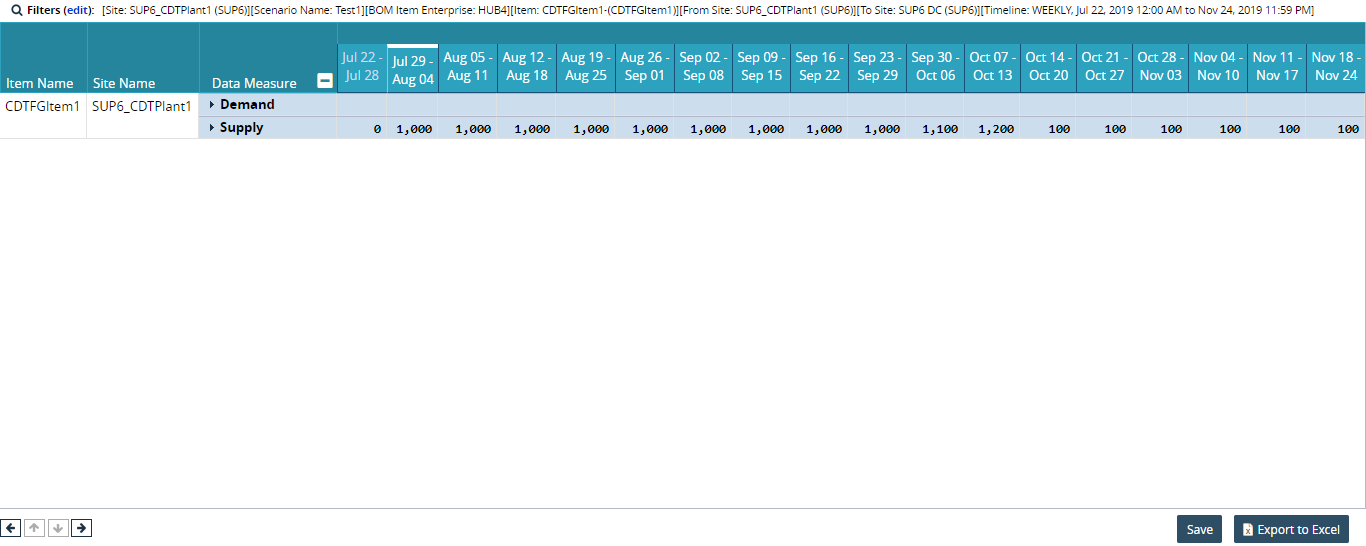1366x546 pixels.
Task: Click the left arrow navigation icon
Action: [11, 528]
